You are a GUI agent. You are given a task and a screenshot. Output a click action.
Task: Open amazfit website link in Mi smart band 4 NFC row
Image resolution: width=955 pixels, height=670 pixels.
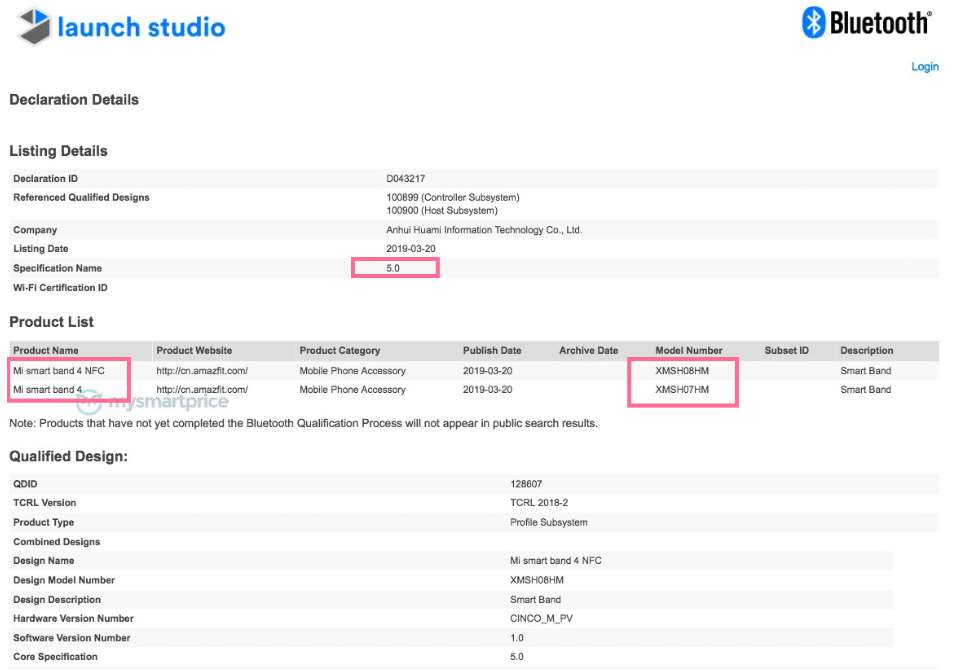(x=202, y=371)
